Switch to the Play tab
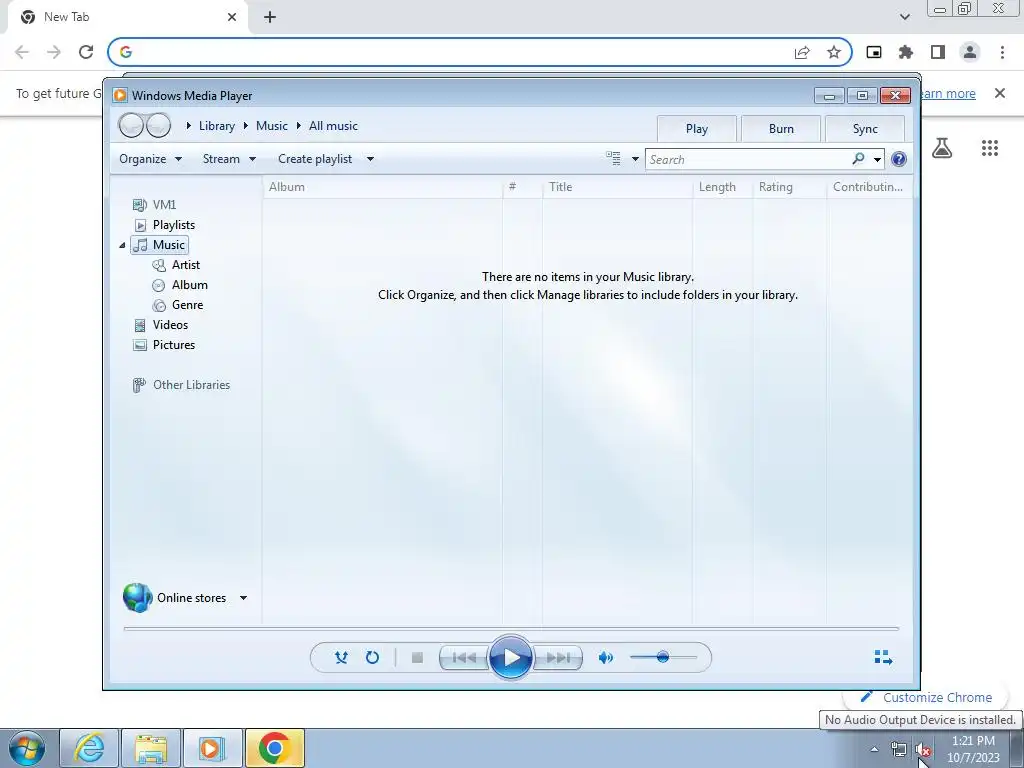Viewport: 1024px width, 768px height. point(697,129)
